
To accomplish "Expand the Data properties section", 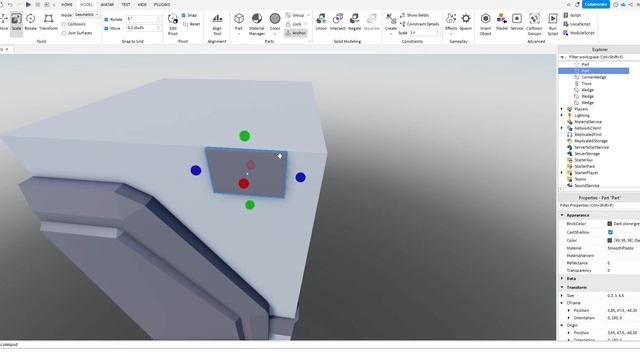I will (562, 278).
